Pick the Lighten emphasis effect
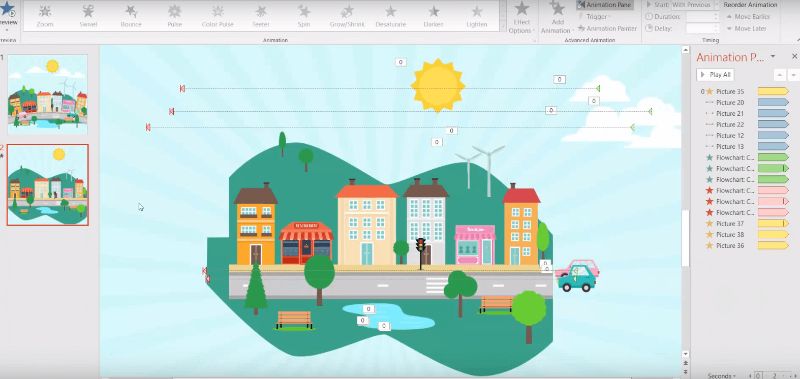The height and width of the screenshot is (379, 800). coord(477,15)
